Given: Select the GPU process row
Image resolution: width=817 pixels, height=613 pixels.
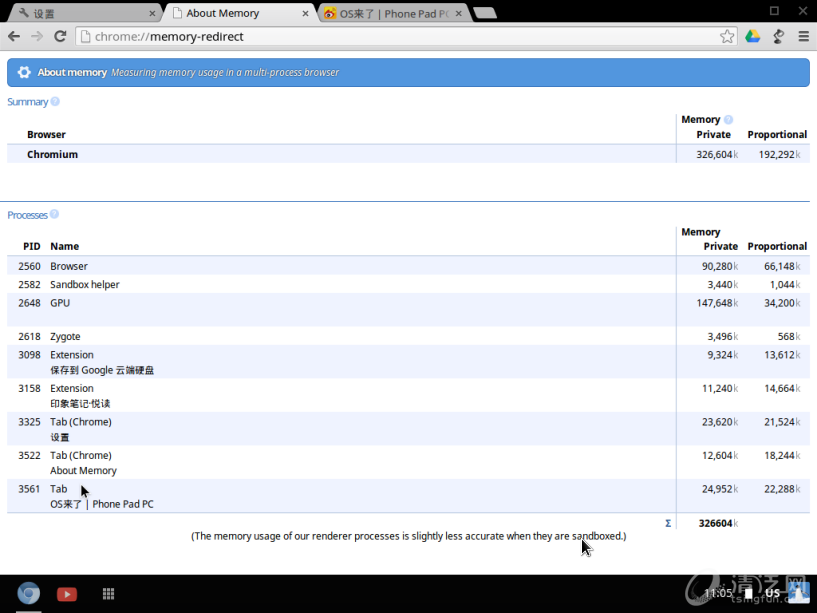Looking at the screenshot, I should coord(340,303).
